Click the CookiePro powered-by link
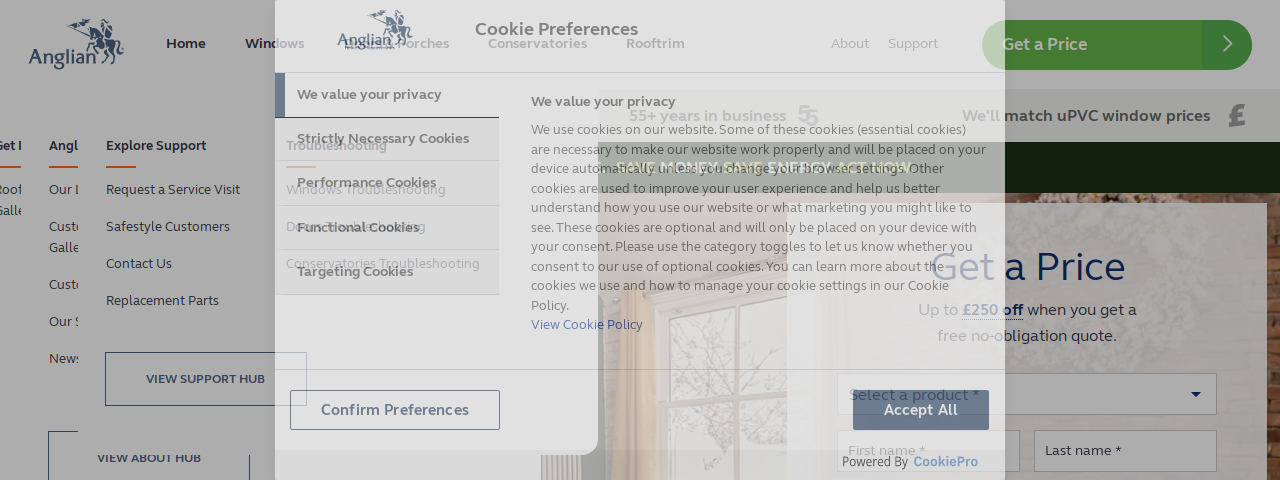The height and width of the screenshot is (480, 1280). (945, 462)
